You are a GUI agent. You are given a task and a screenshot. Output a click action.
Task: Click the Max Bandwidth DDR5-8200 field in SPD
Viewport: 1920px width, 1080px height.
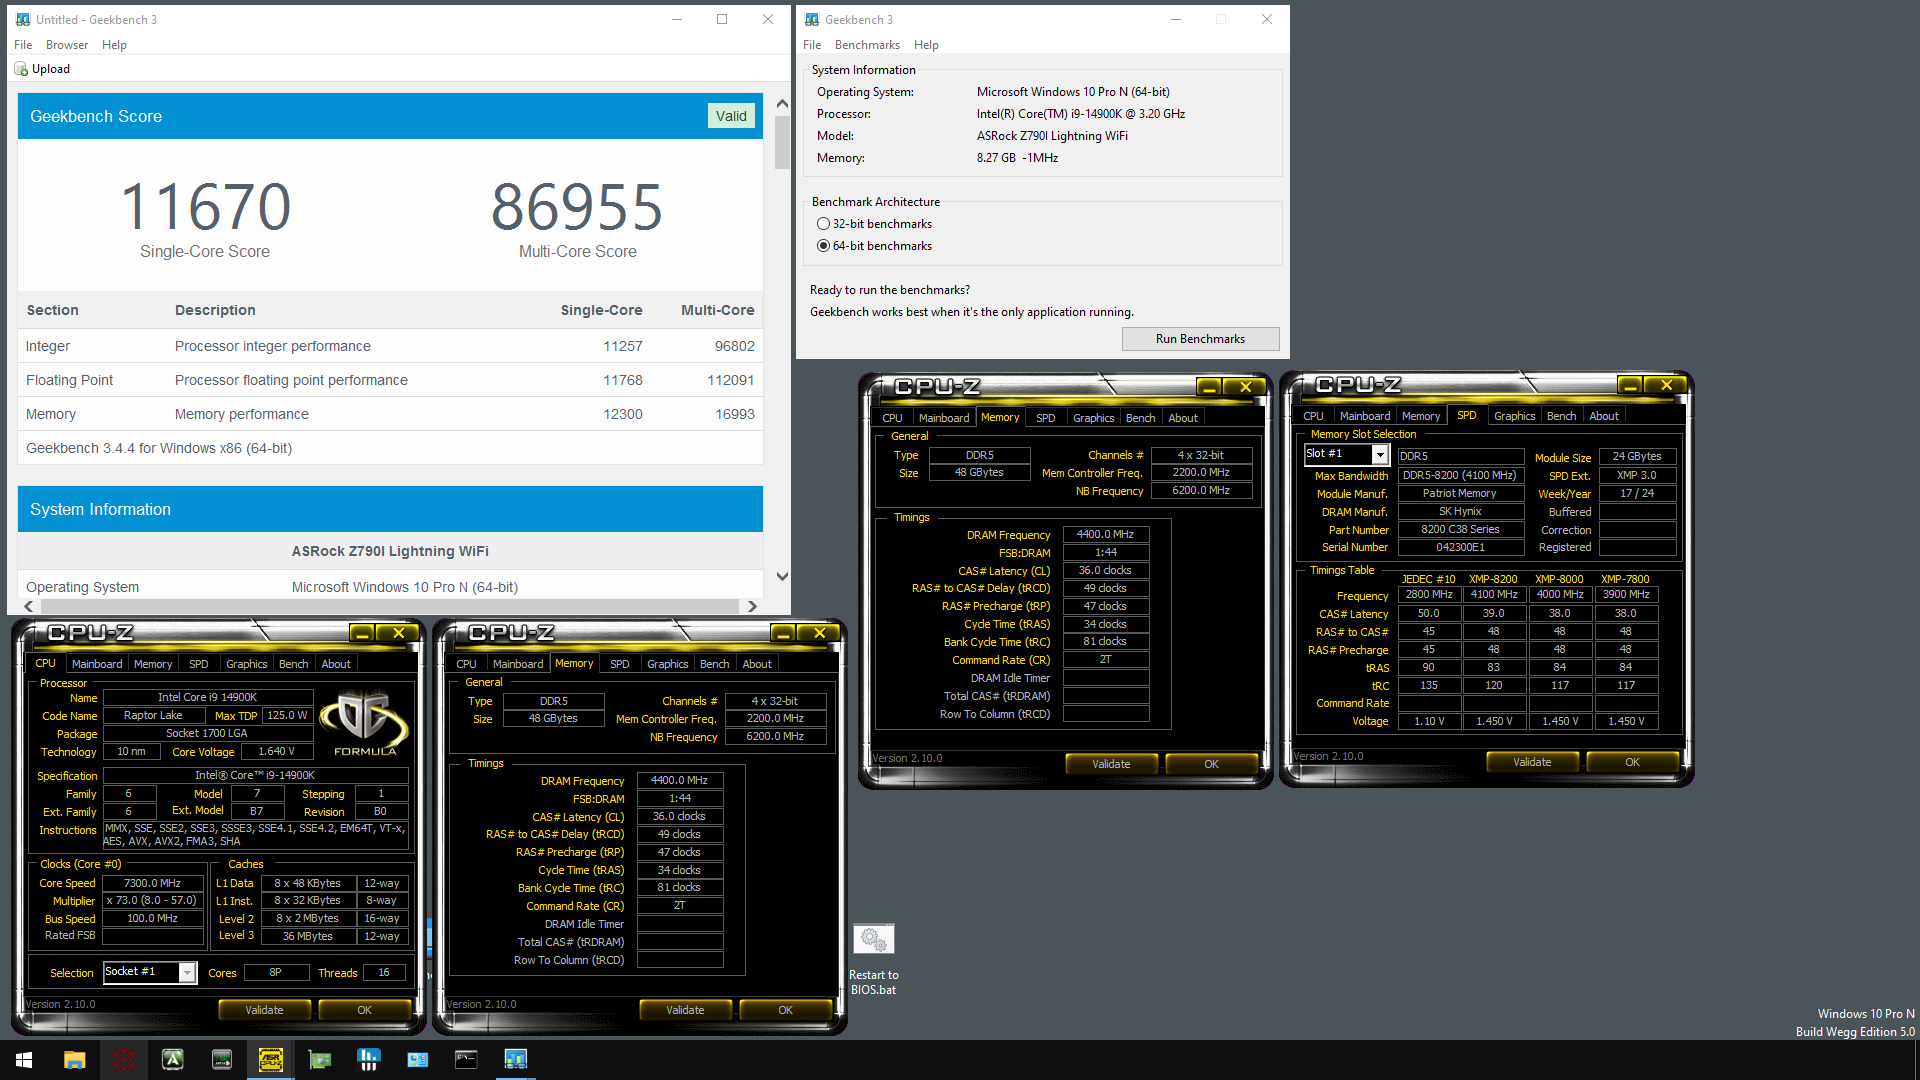[x=1459, y=476]
